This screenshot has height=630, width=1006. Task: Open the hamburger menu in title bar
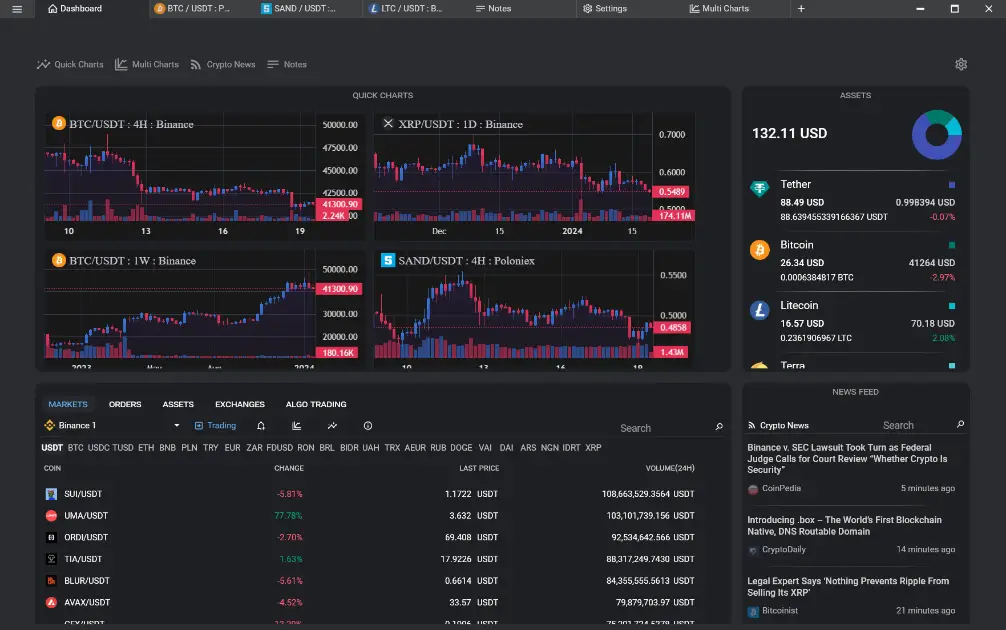16,9
